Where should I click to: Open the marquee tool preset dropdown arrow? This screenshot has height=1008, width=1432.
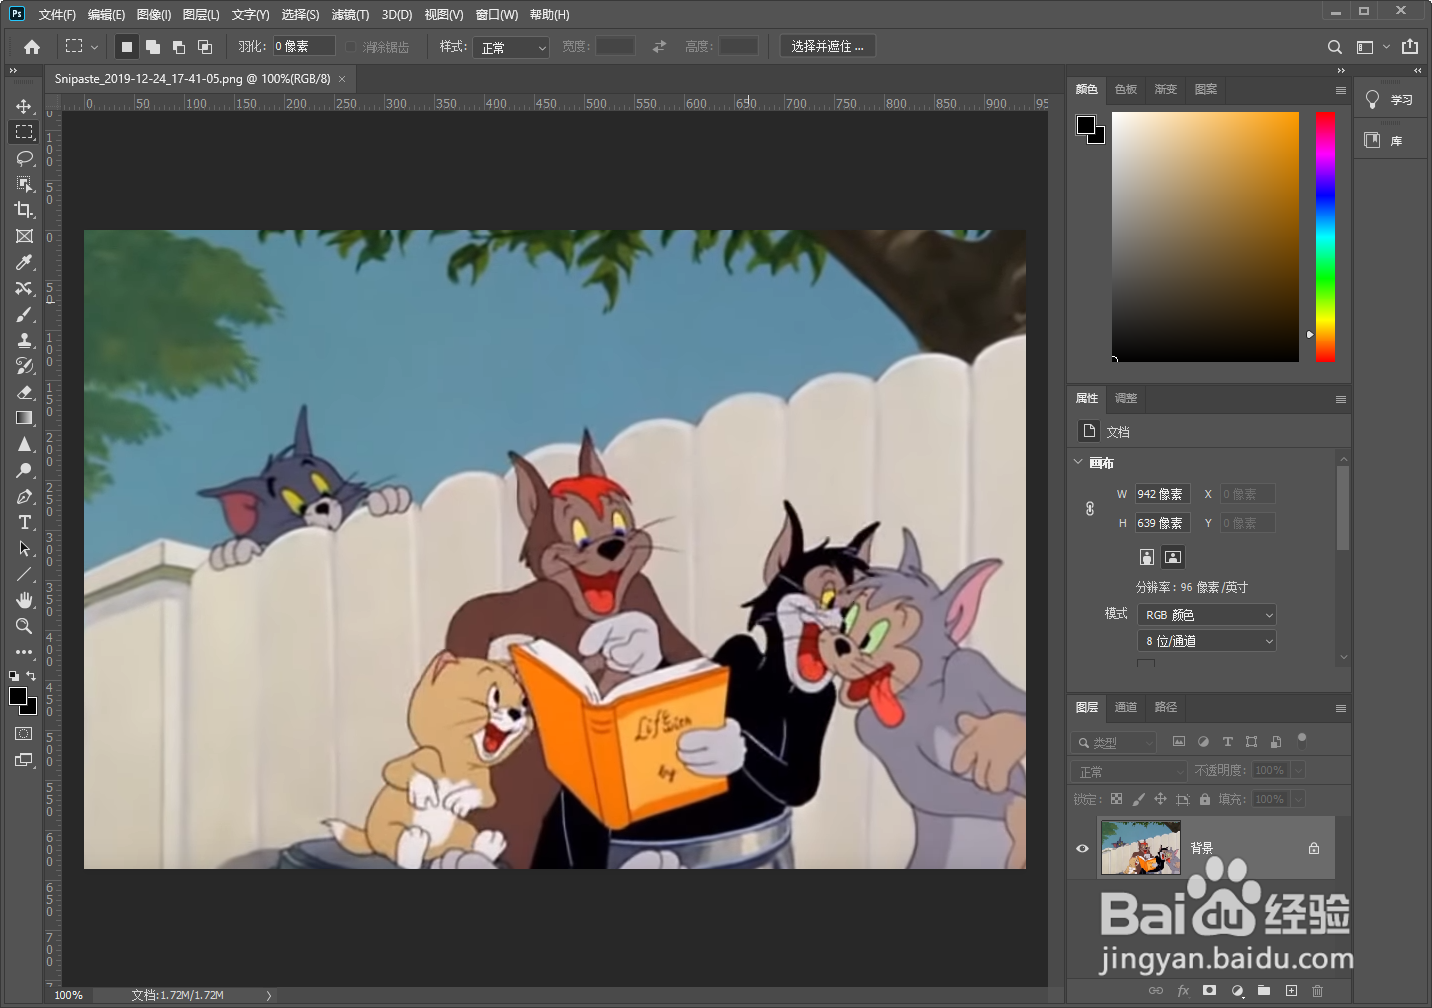pos(95,47)
